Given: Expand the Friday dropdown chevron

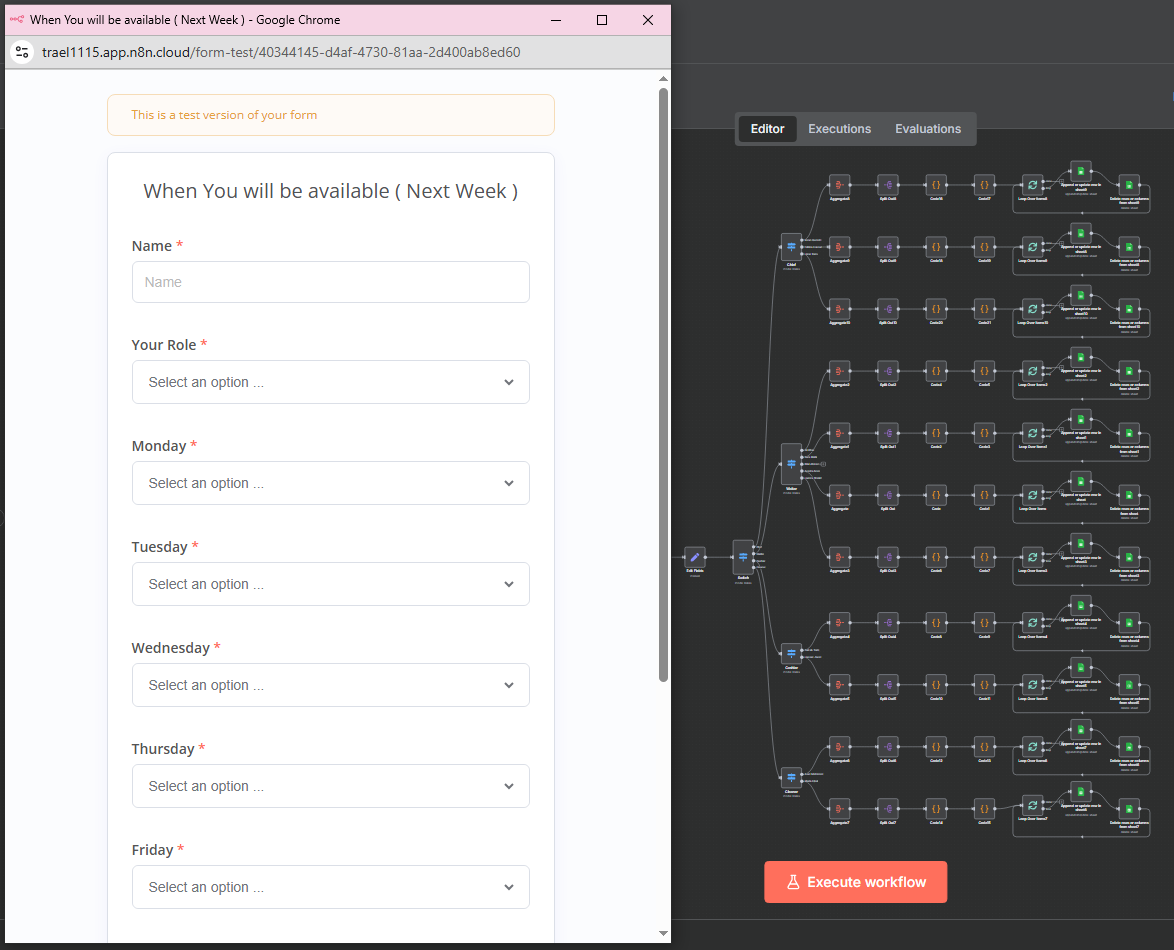Looking at the screenshot, I should (509, 887).
